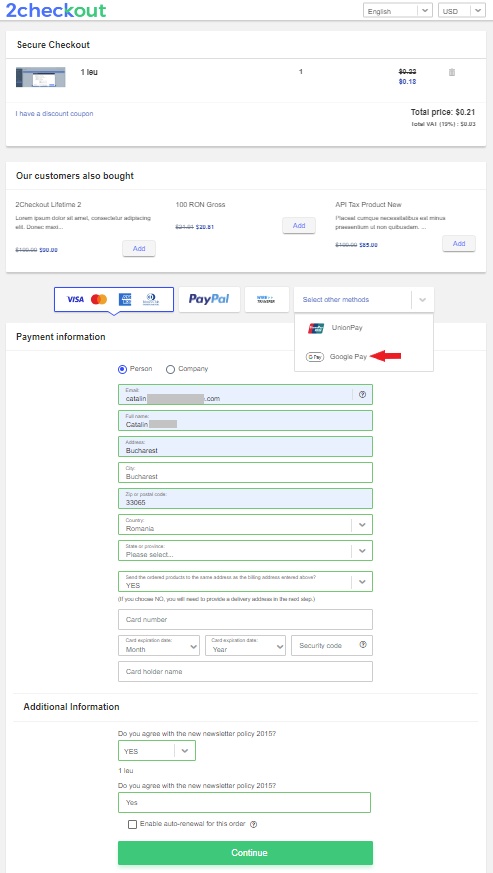Focus the Card number field
This screenshot has width=493, height=873.
tap(245, 619)
